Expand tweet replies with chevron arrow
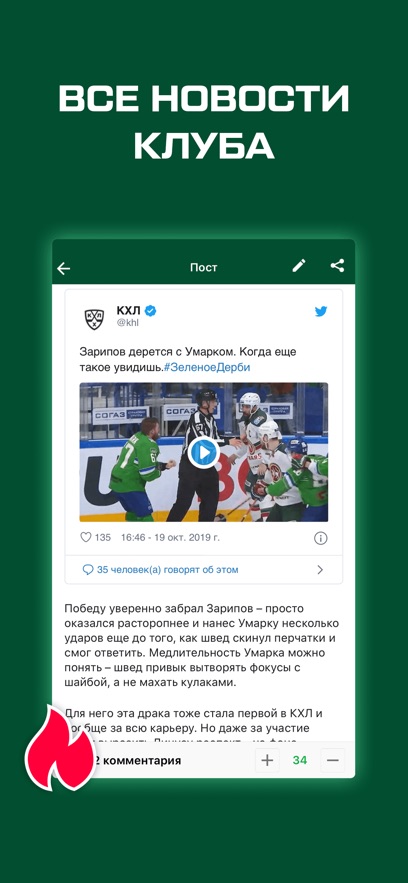This screenshot has height=883, width=408. point(320,570)
